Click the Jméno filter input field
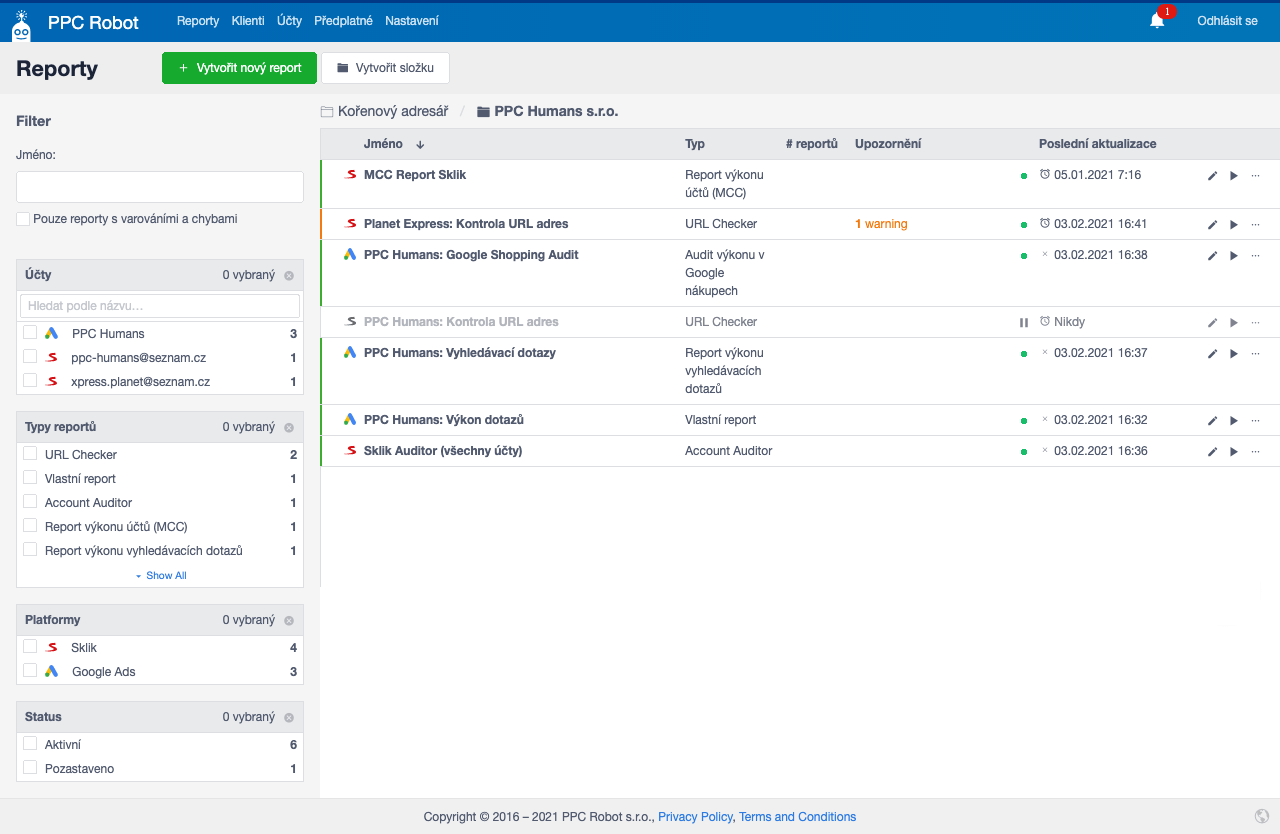This screenshot has width=1280, height=834. tap(160, 187)
